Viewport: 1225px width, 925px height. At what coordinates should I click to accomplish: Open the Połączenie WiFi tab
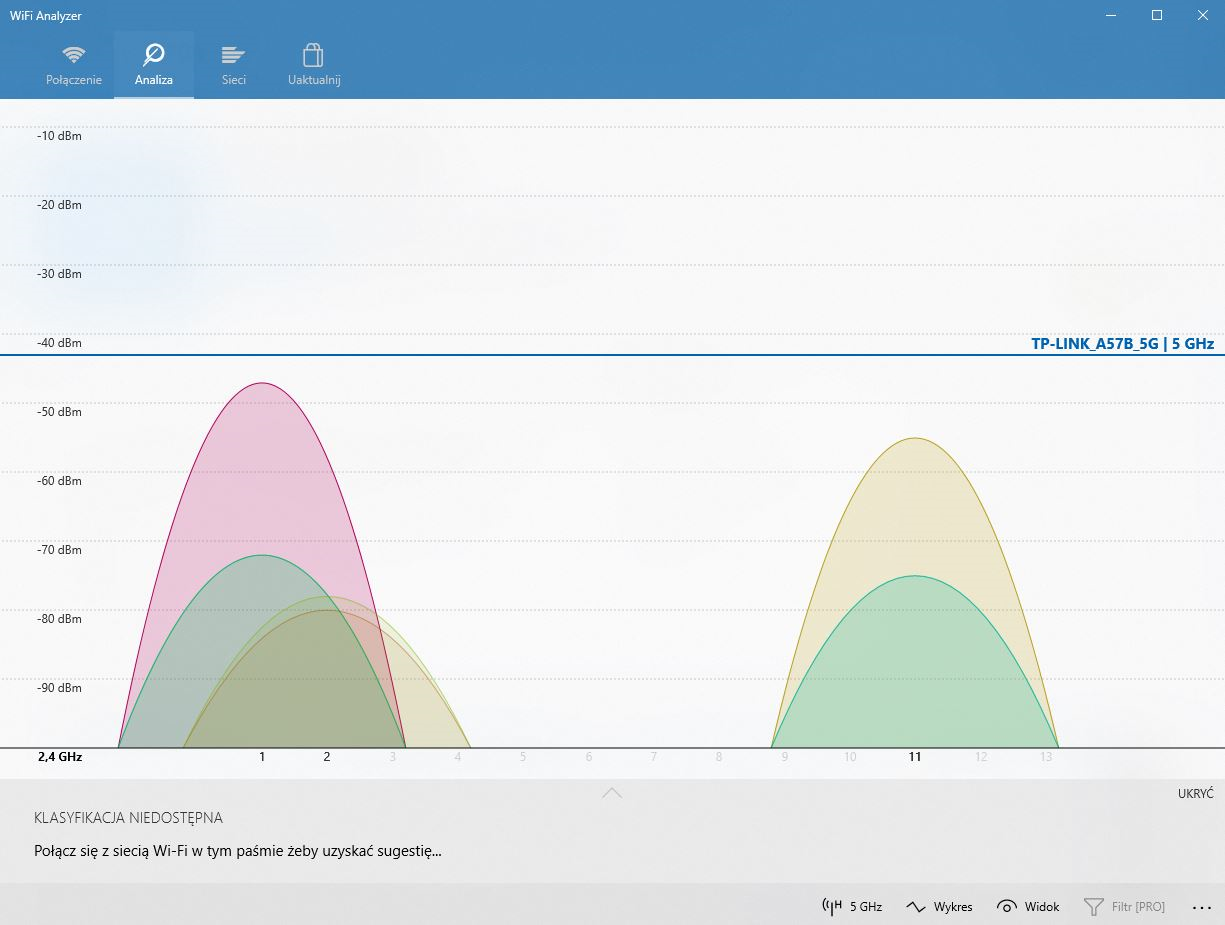point(73,55)
